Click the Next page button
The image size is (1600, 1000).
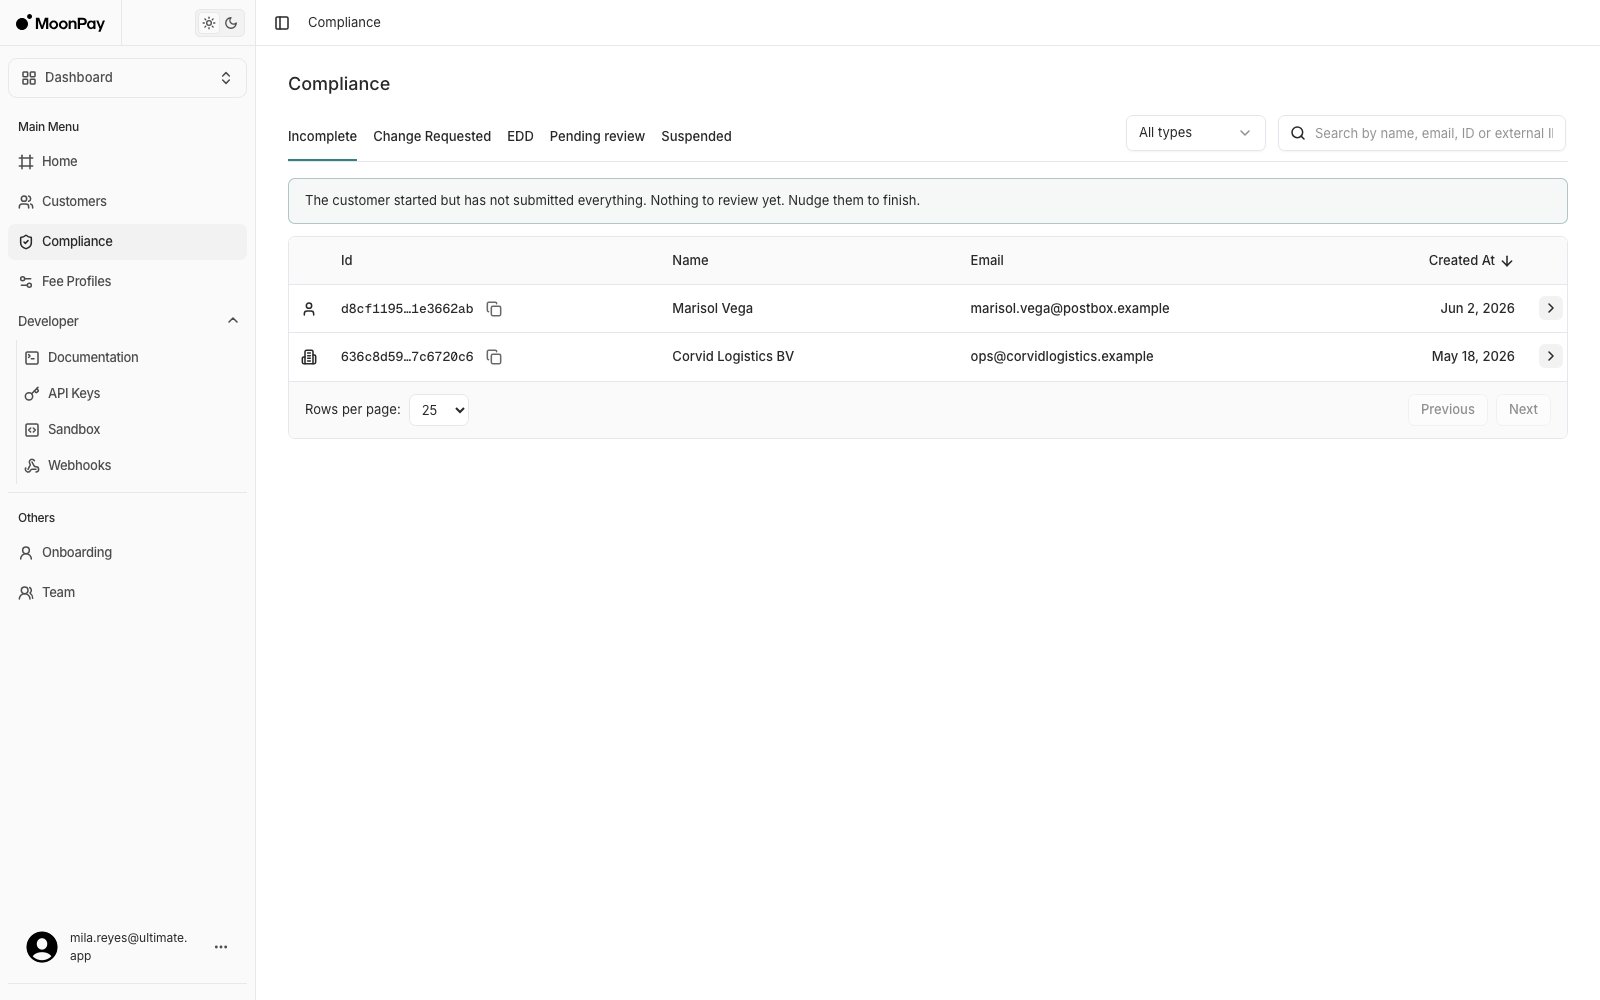tap(1523, 409)
